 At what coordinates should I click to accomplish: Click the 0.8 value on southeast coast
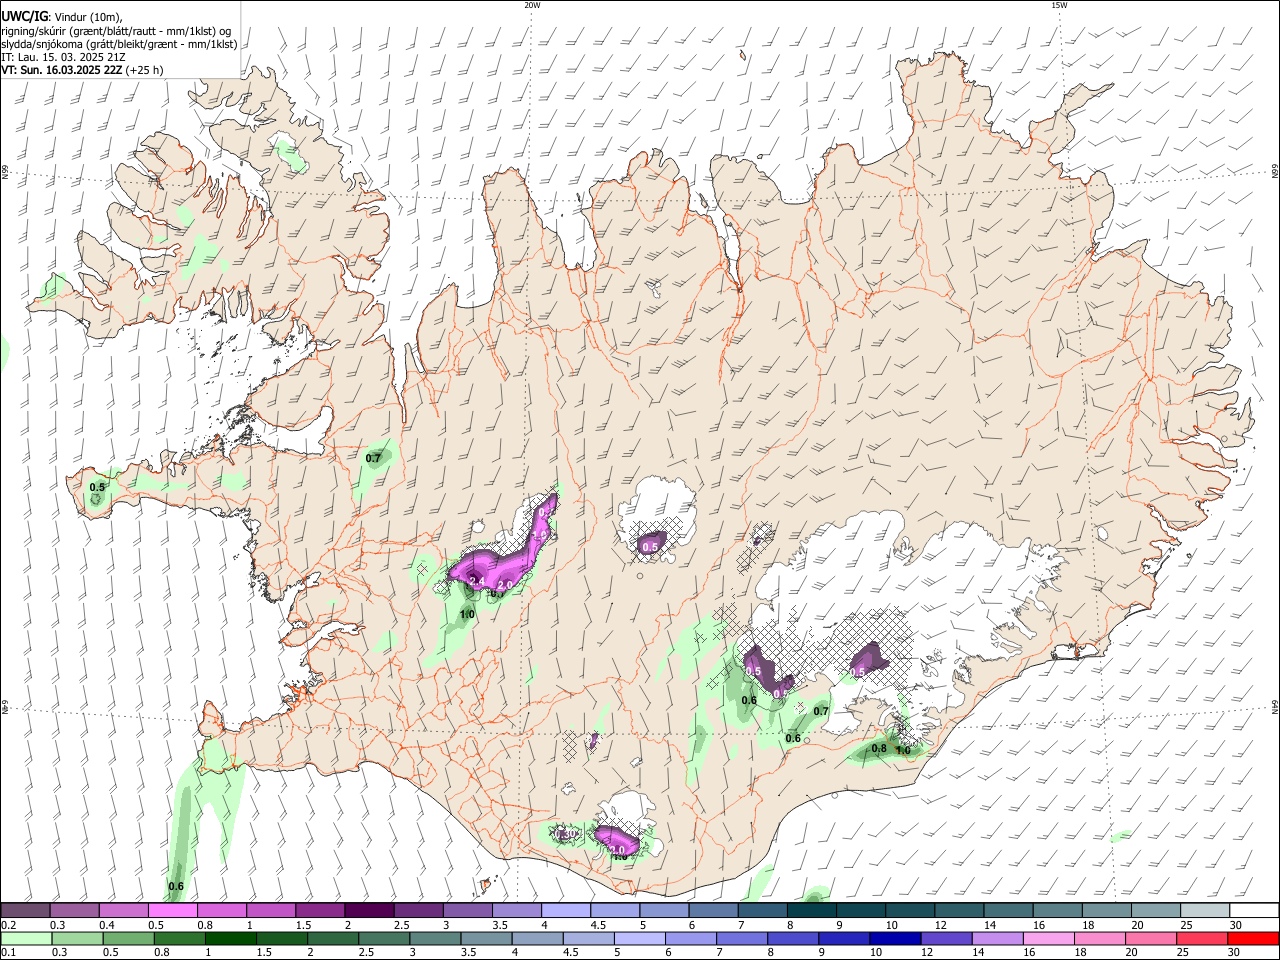coord(879,748)
